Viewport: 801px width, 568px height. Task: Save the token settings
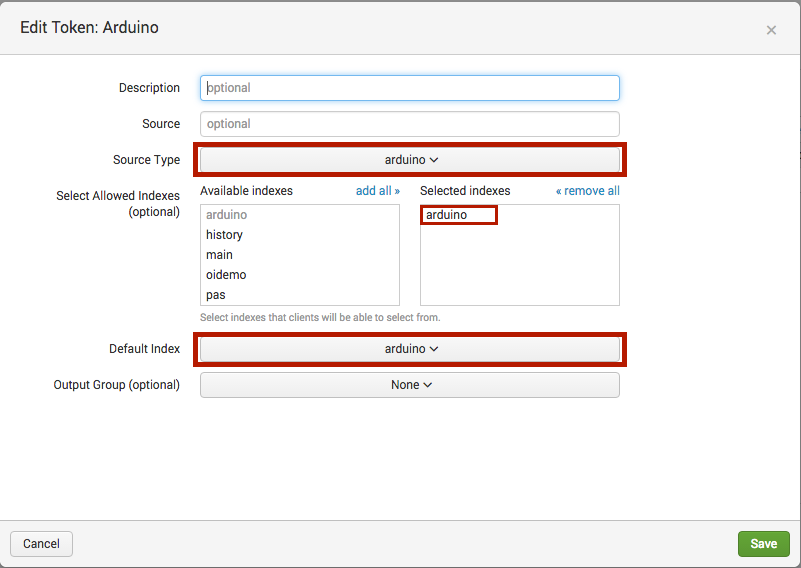click(x=764, y=544)
